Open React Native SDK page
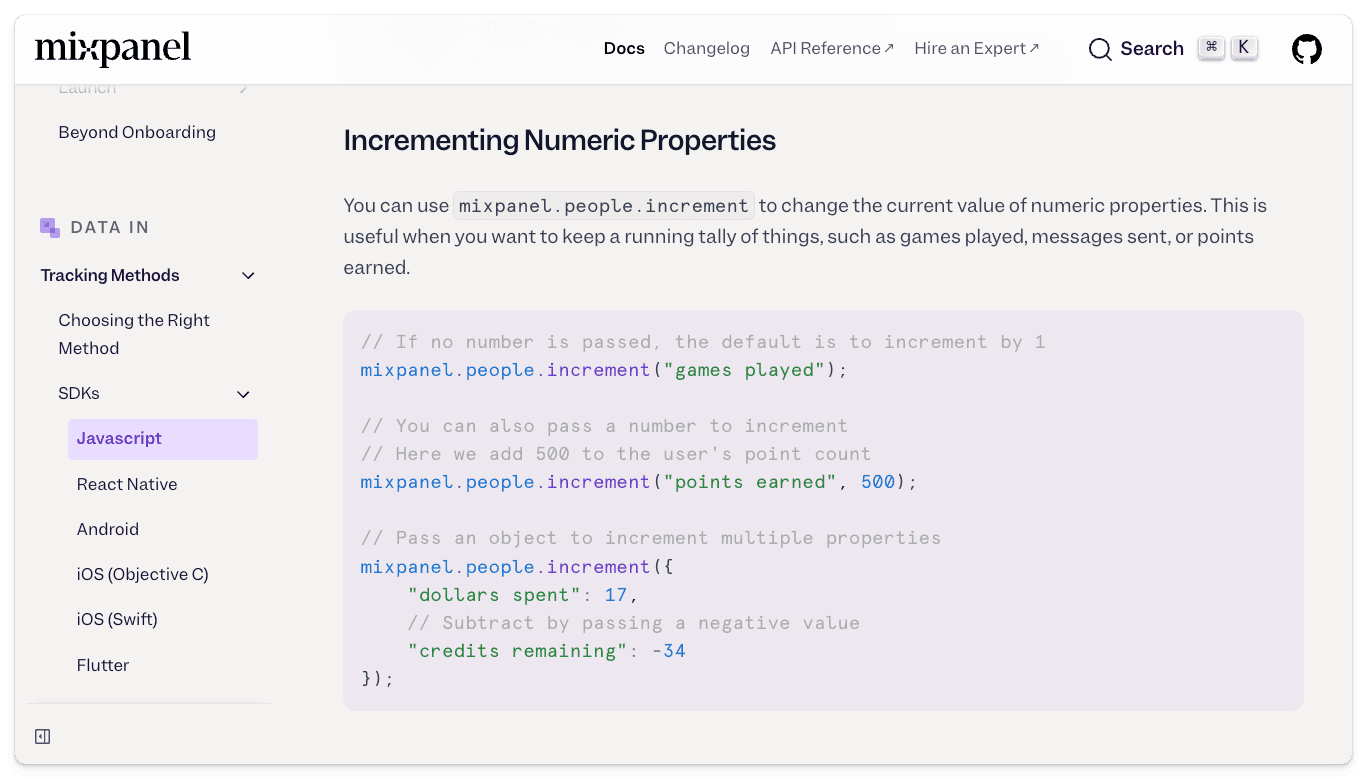Viewport: 1367px width, 779px height. (127, 484)
